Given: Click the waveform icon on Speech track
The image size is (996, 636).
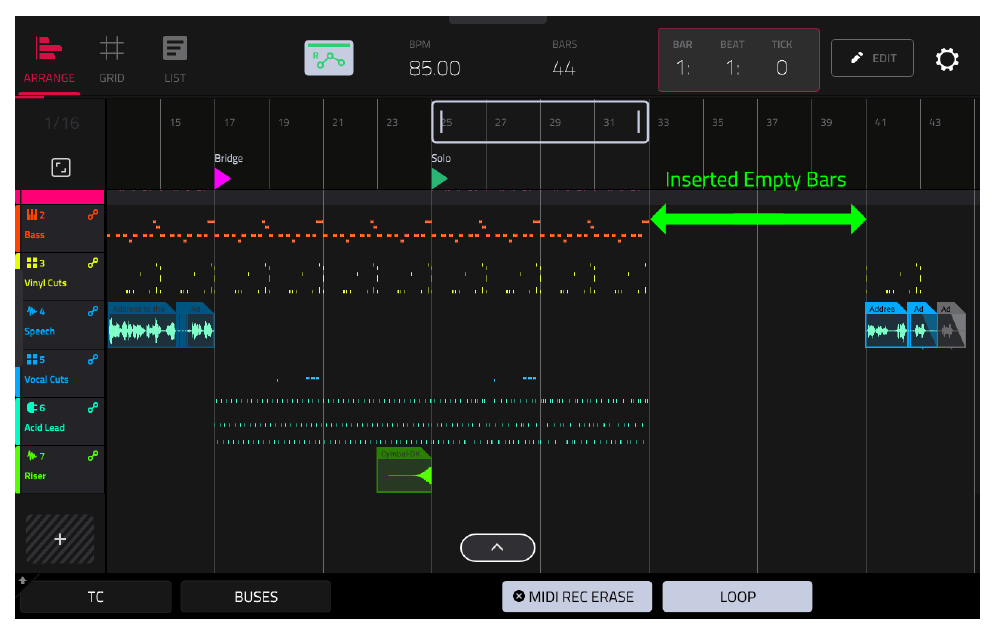Looking at the screenshot, I should (32, 311).
